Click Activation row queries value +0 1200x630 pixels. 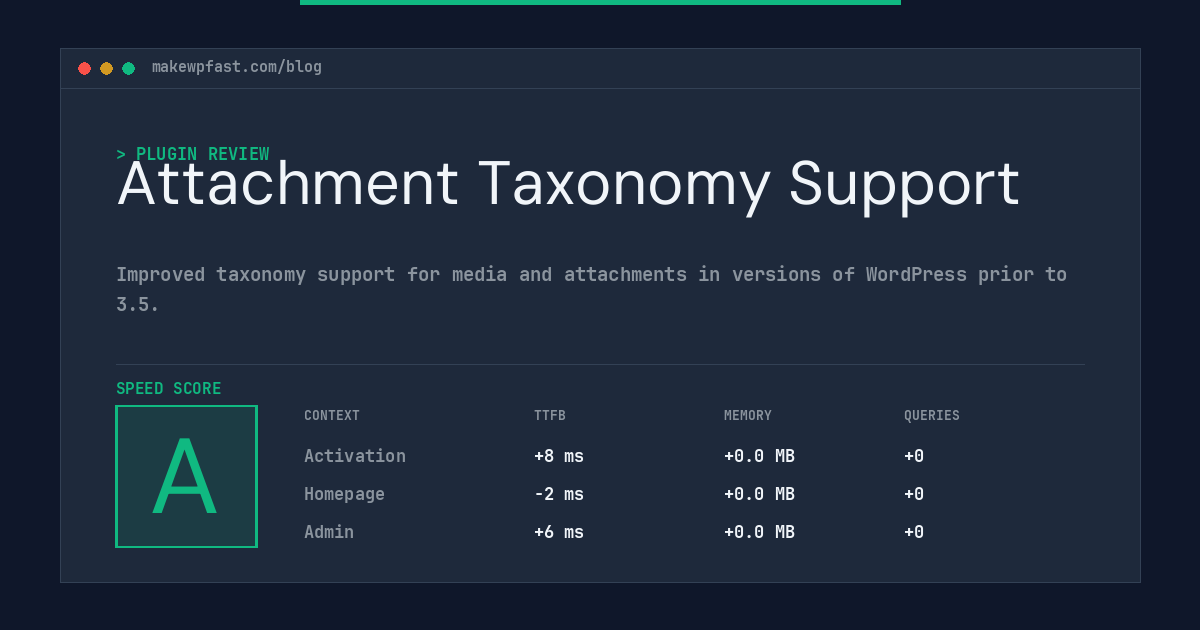(x=914, y=456)
